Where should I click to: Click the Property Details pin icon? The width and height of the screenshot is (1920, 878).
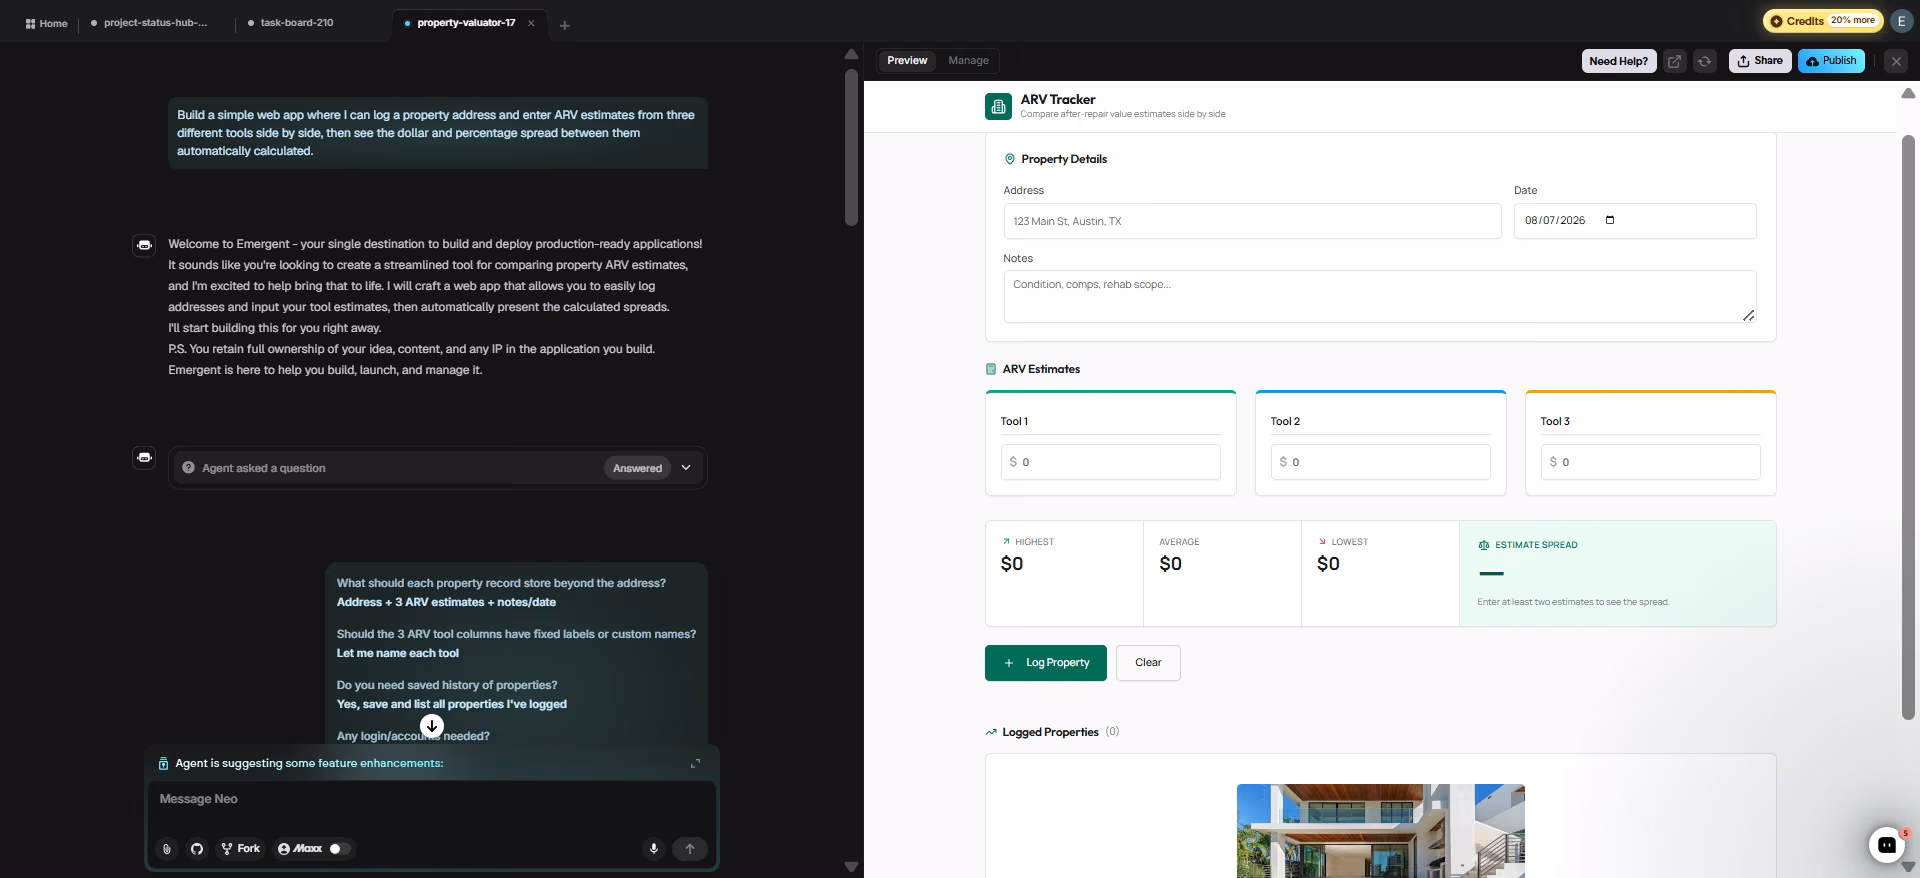click(1009, 159)
